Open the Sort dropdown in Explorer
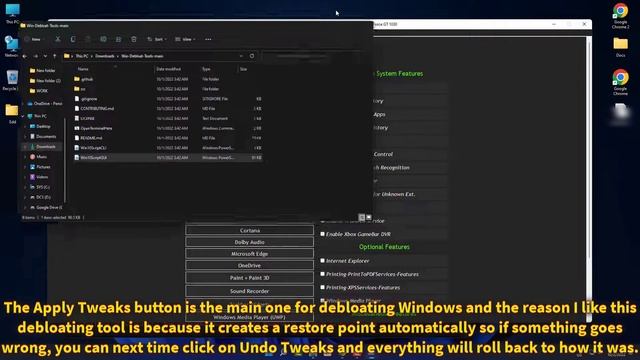640x360 pixels. (157, 39)
